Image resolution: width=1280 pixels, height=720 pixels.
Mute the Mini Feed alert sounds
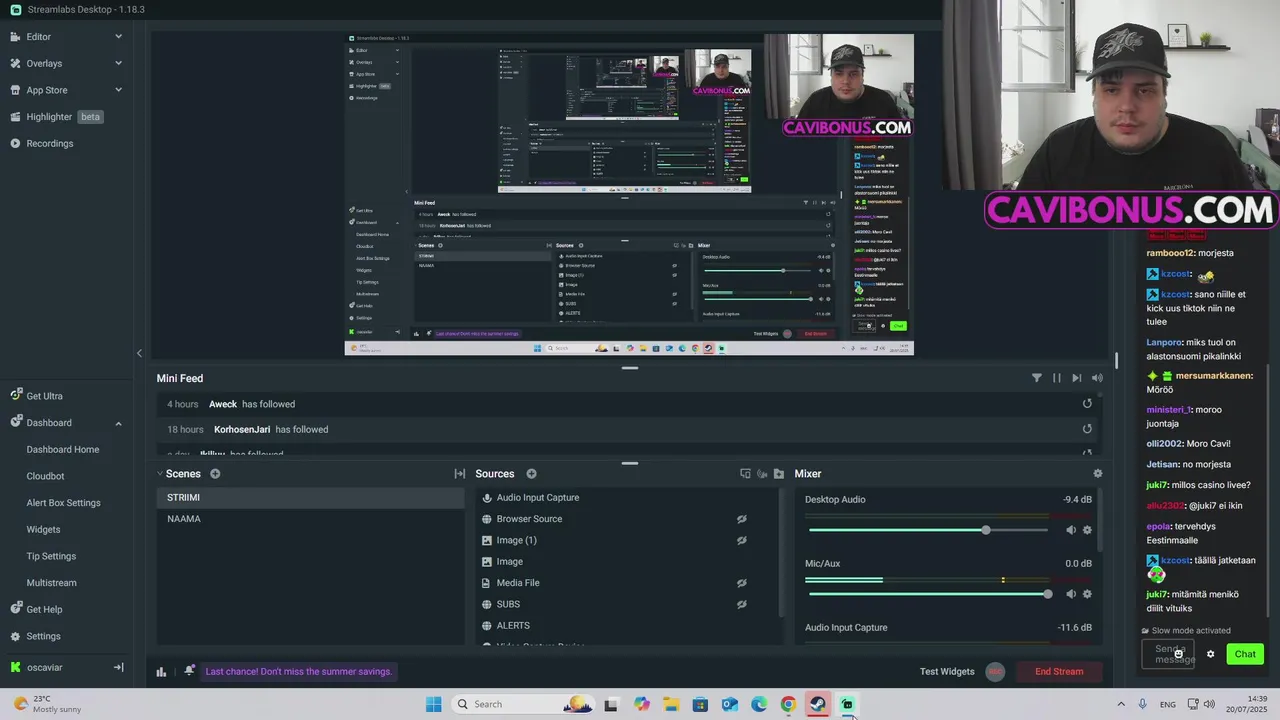click(x=1097, y=378)
